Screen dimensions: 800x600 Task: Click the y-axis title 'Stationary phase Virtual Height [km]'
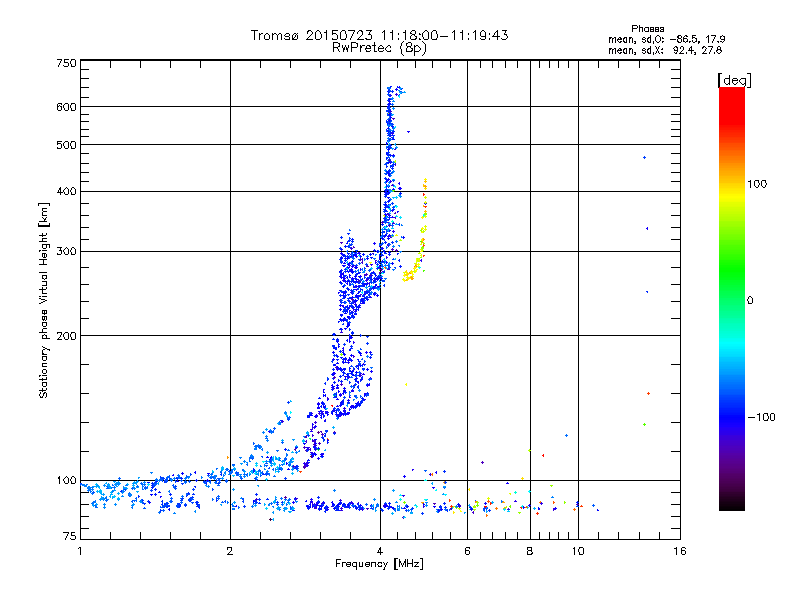(x=44, y=301)
